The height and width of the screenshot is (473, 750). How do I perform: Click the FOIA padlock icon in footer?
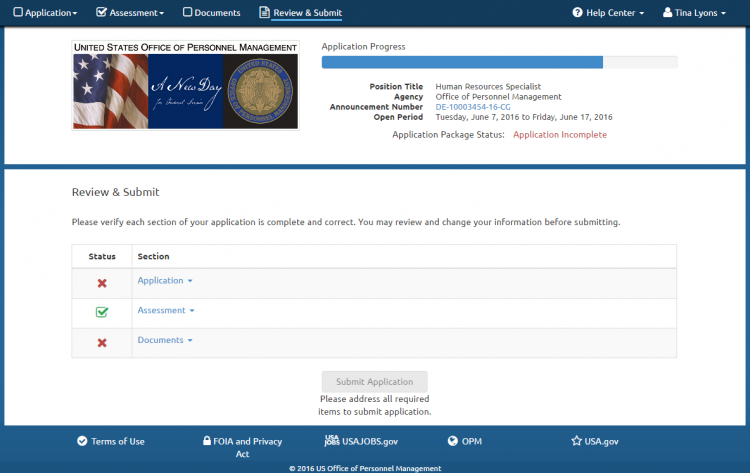point(207,440)
